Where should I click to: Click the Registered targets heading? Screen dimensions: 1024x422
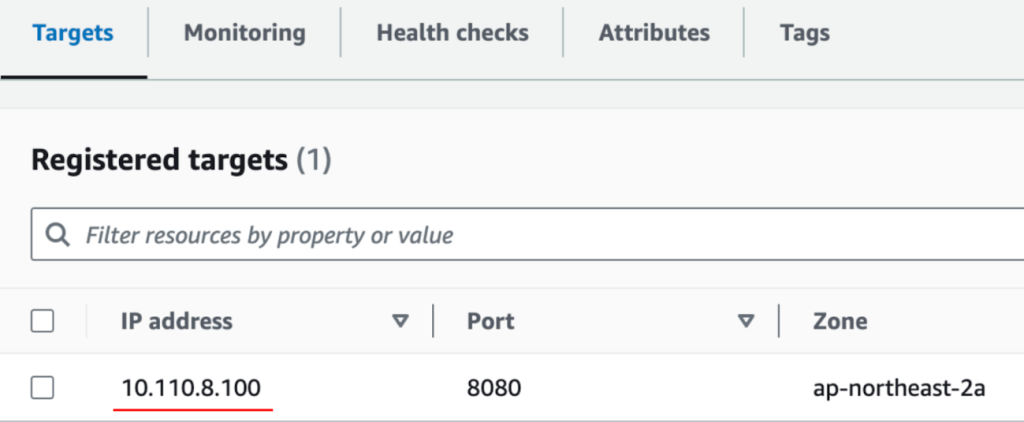coord(160,159)
